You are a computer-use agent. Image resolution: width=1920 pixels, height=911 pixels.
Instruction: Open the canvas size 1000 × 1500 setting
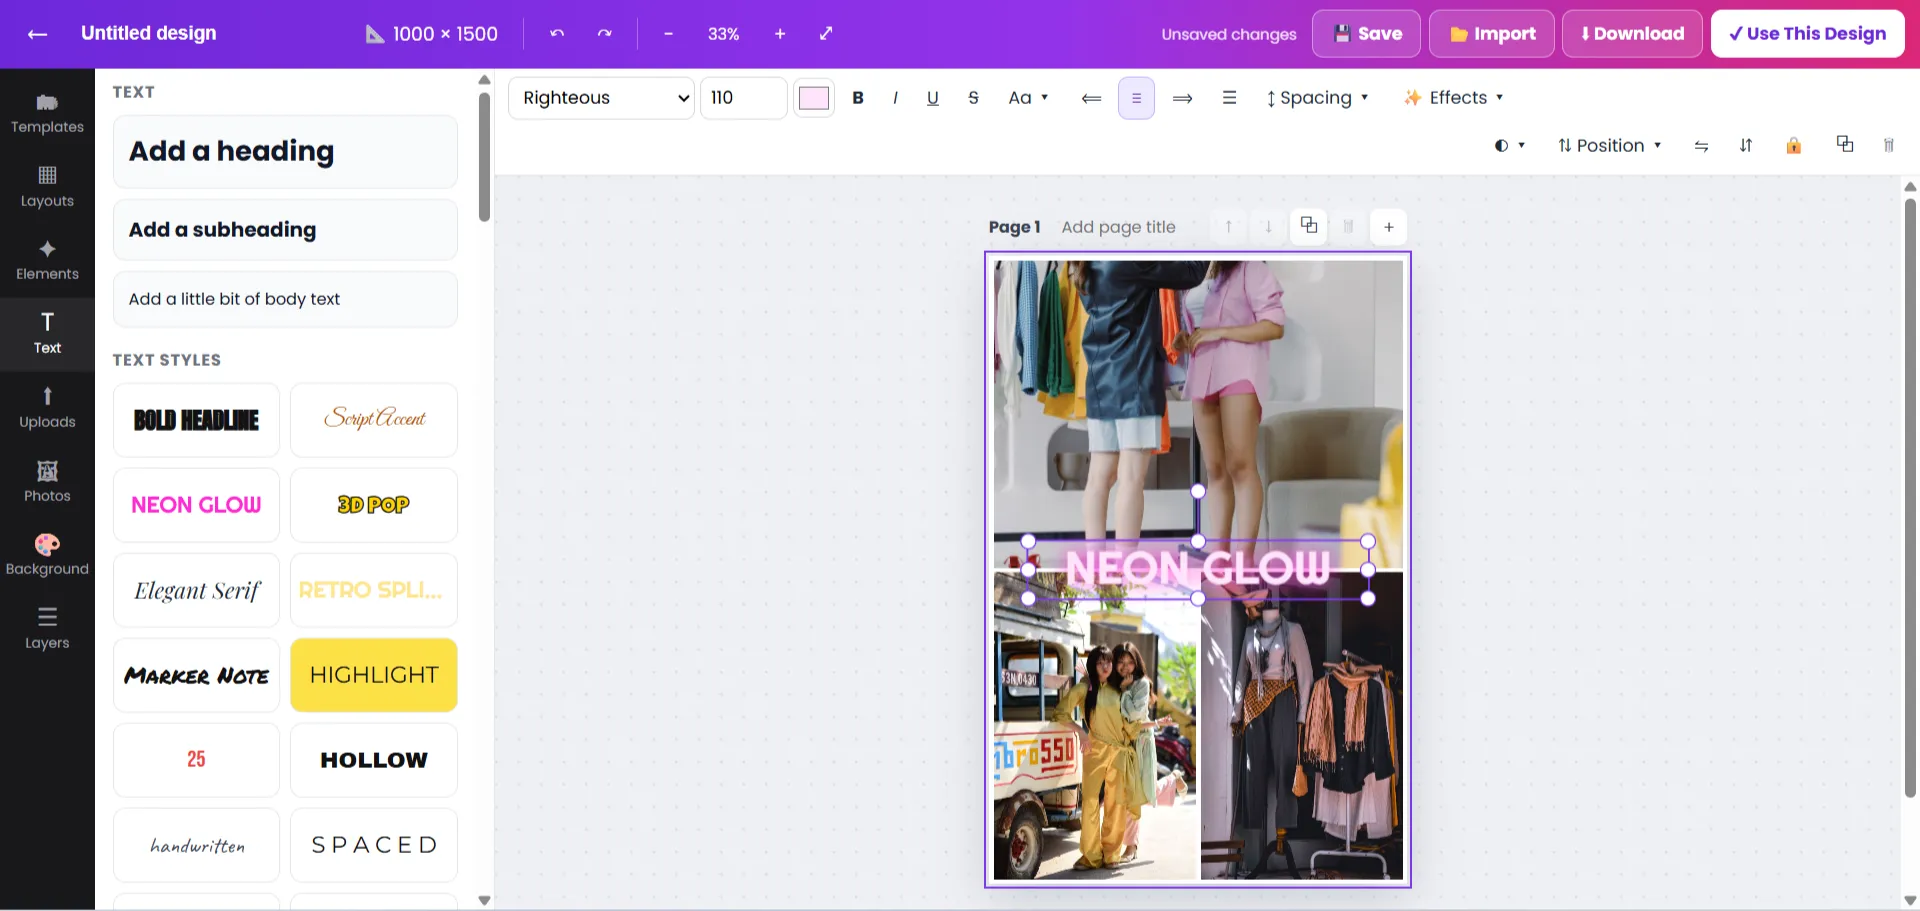click(x=432, y=34)
